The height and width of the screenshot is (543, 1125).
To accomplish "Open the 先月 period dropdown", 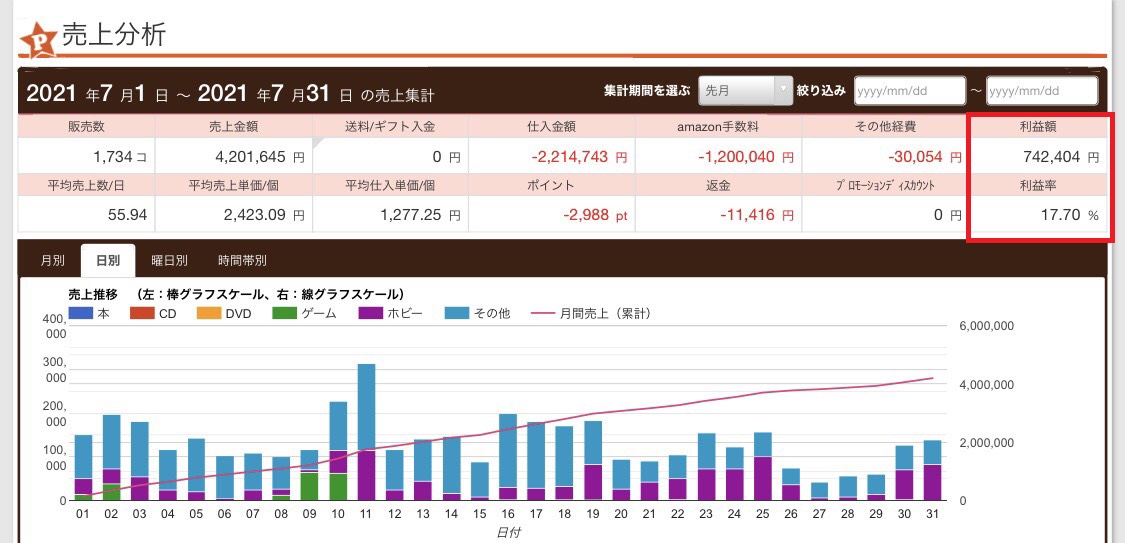I will 744,91.
